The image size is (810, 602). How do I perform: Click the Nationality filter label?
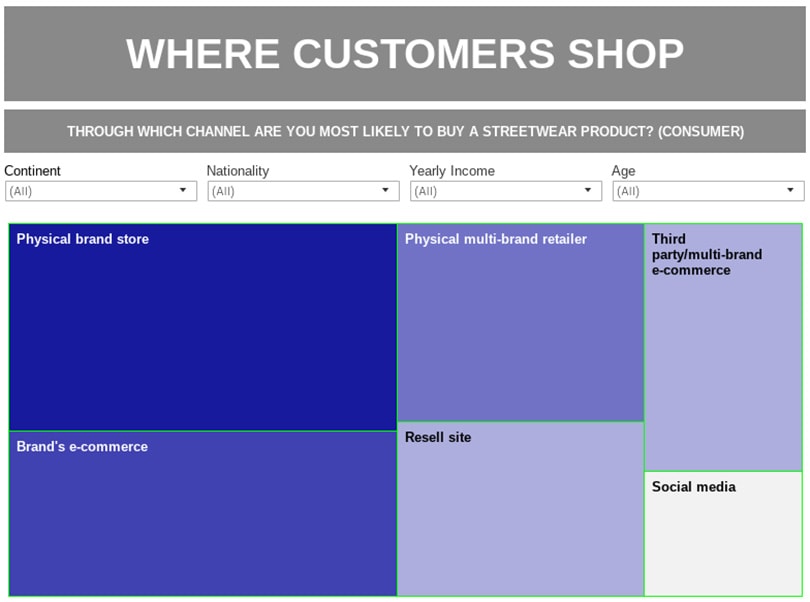(x=238, y=171)
